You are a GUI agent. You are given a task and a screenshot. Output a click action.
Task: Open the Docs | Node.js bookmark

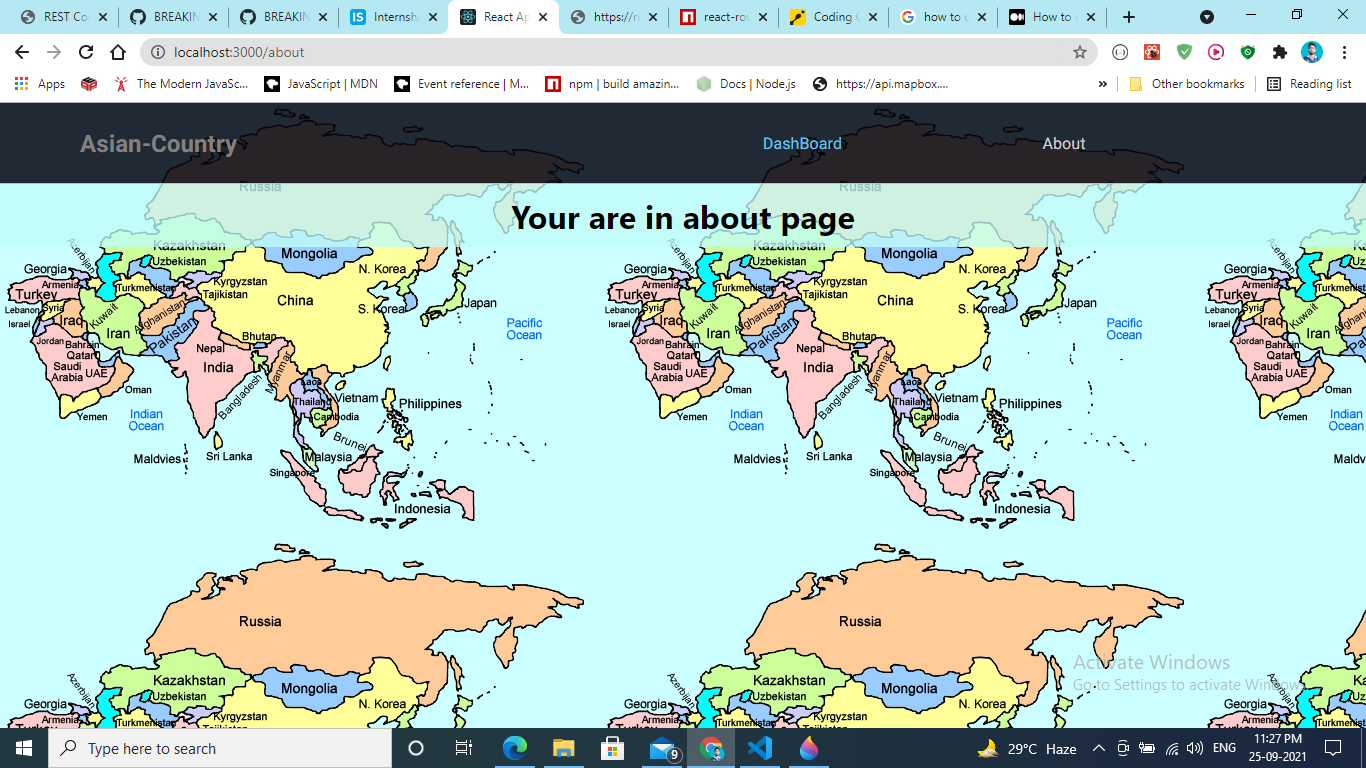coord(746,84)
